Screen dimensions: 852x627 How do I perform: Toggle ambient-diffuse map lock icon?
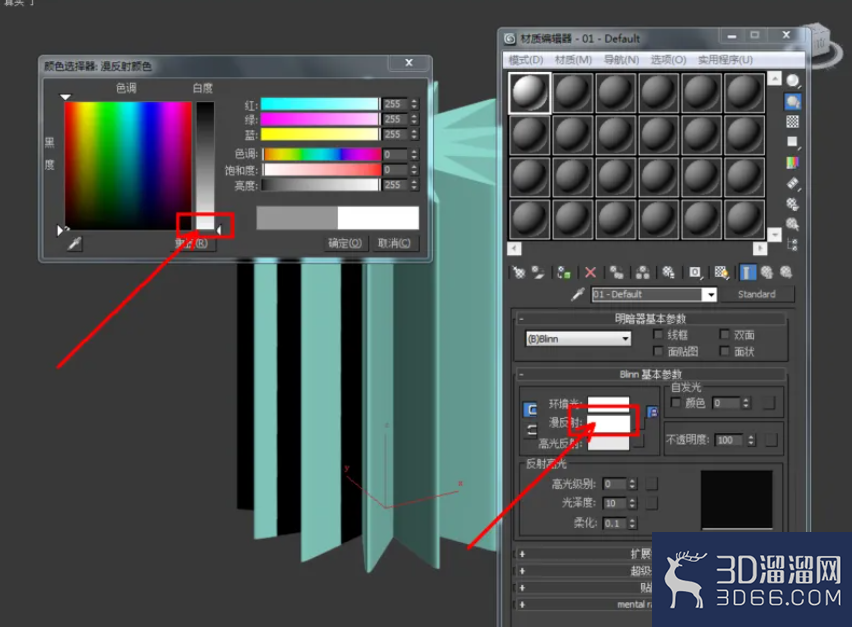pos(653,412)
